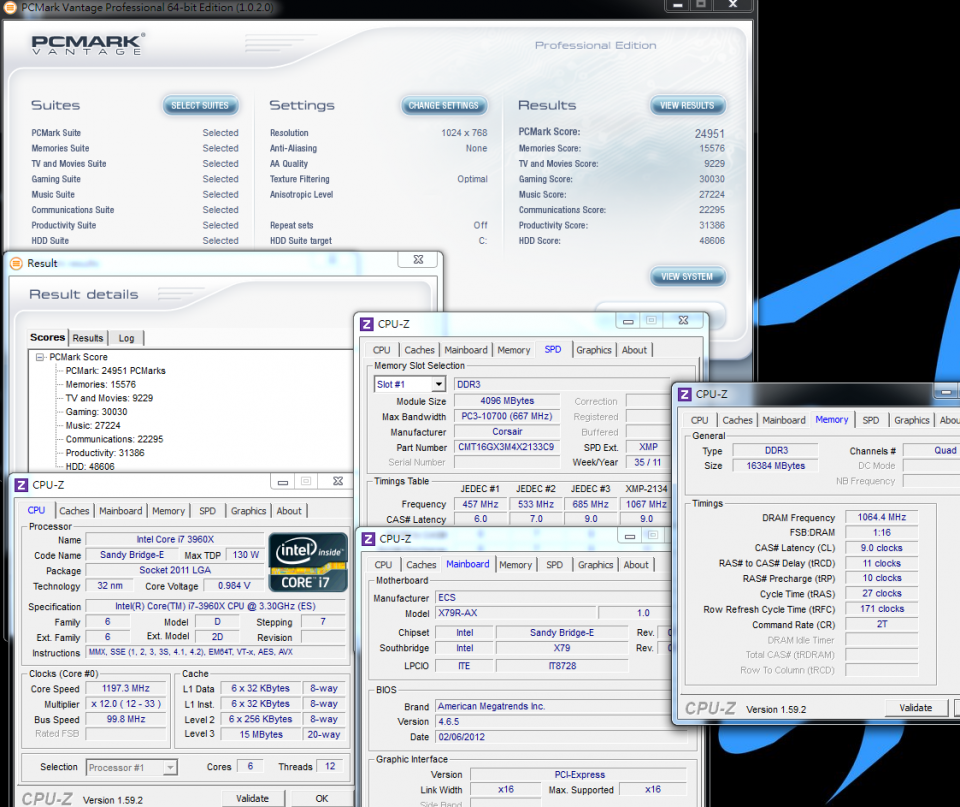Click the VIEW RESULTS button

click(687, 105)
